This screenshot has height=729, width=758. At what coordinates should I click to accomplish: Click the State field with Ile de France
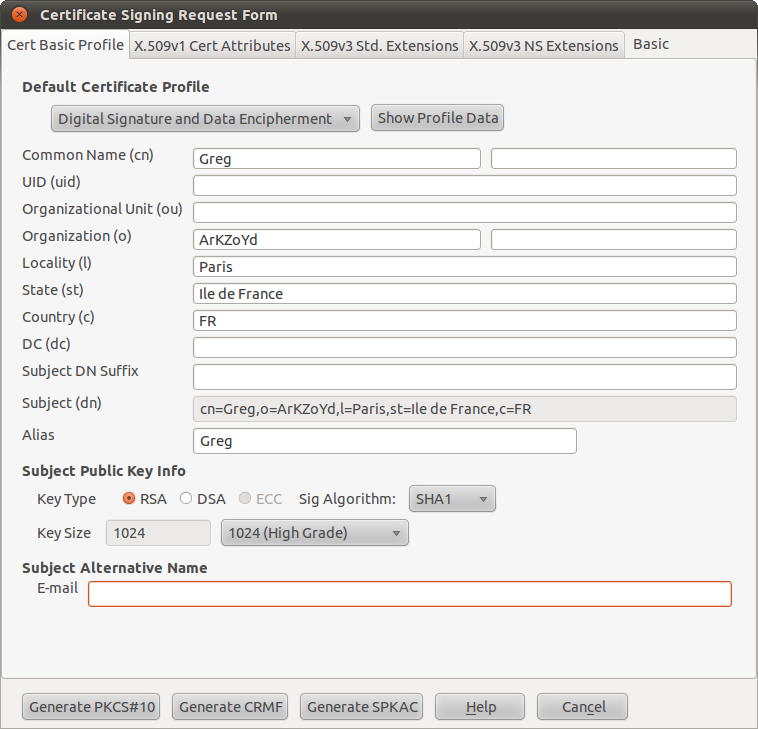tap(465, 293)
